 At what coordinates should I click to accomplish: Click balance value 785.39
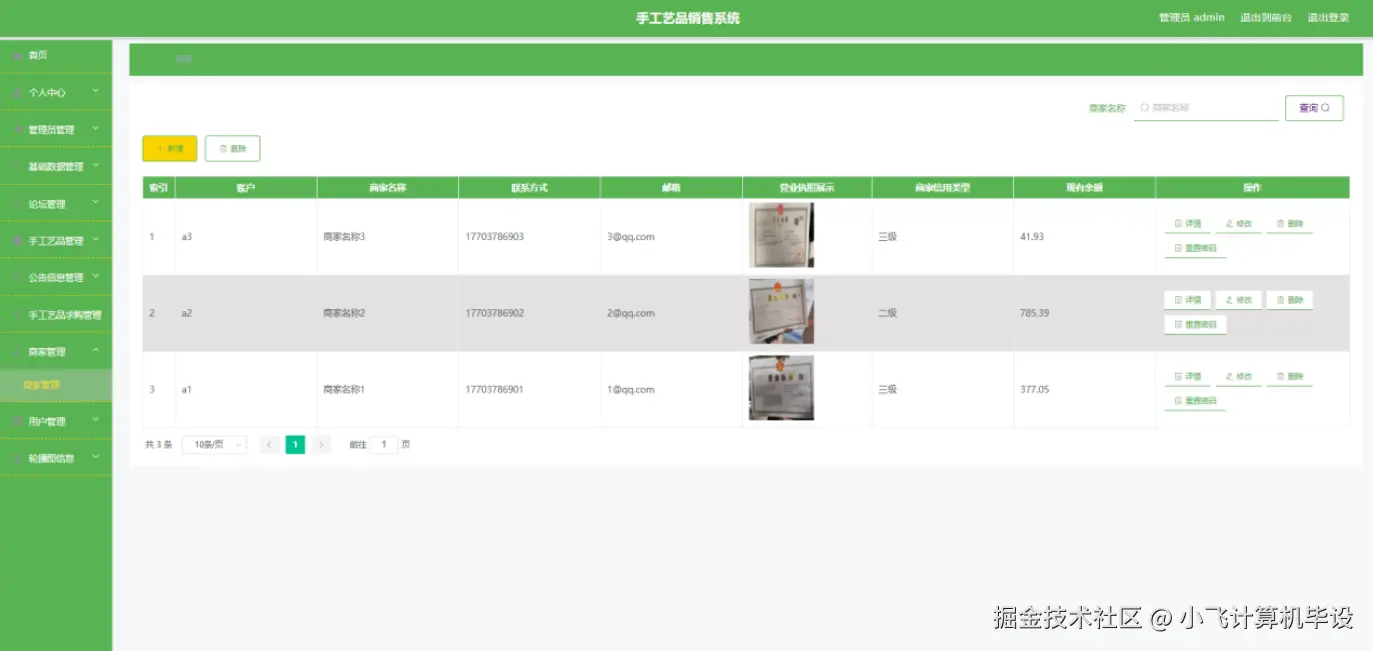(x=1034, y=313)
